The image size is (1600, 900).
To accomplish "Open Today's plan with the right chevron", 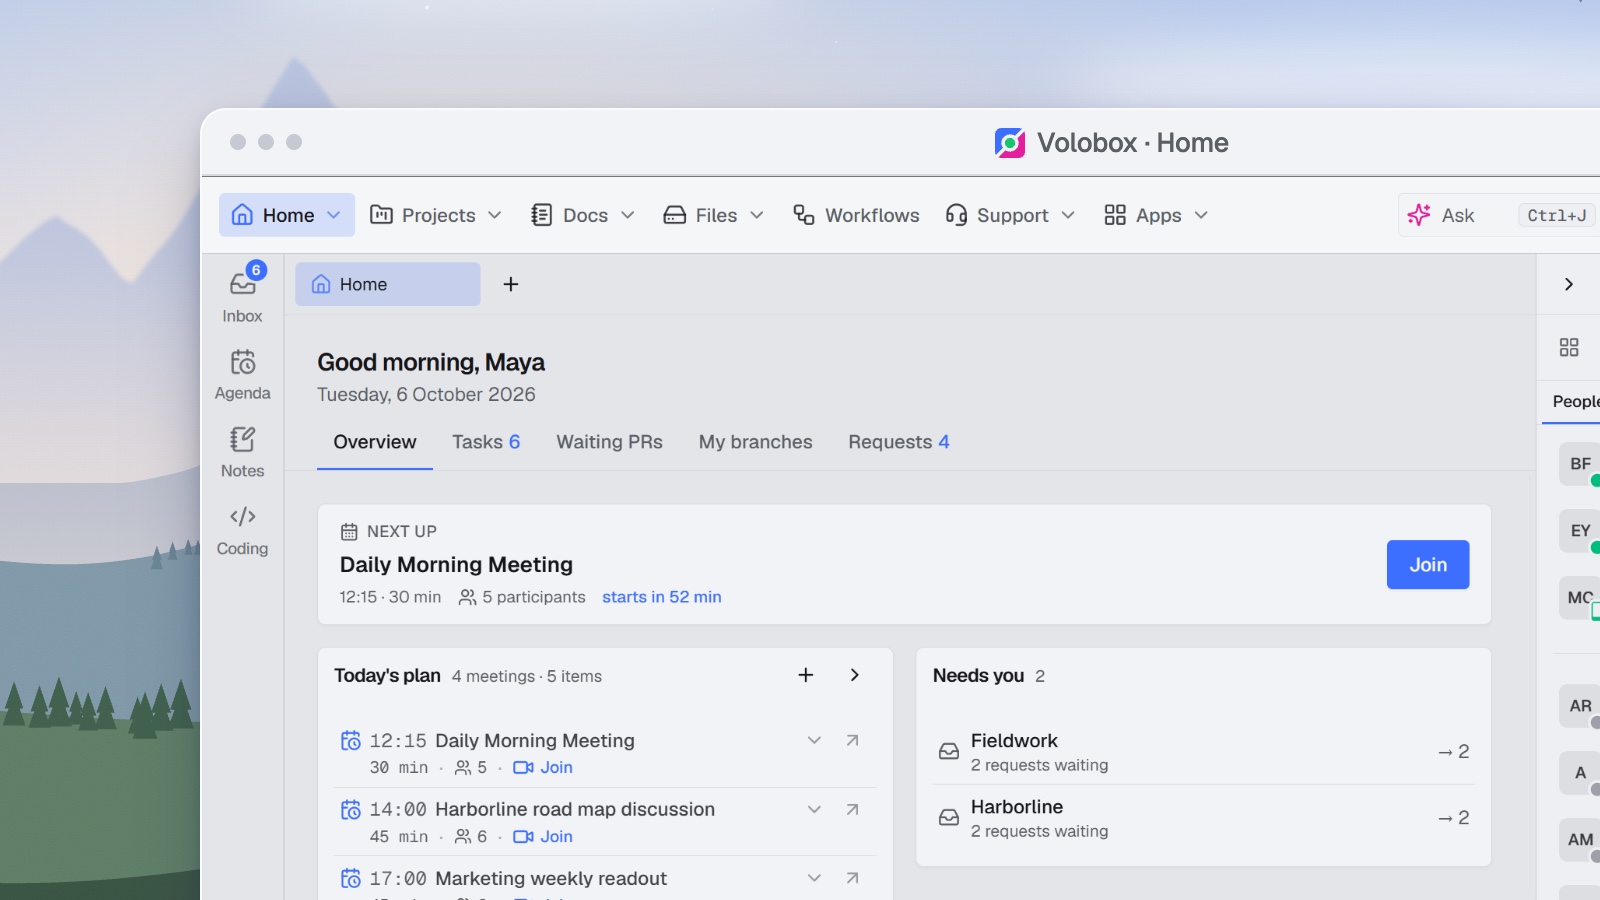I will tap(855, 675).
